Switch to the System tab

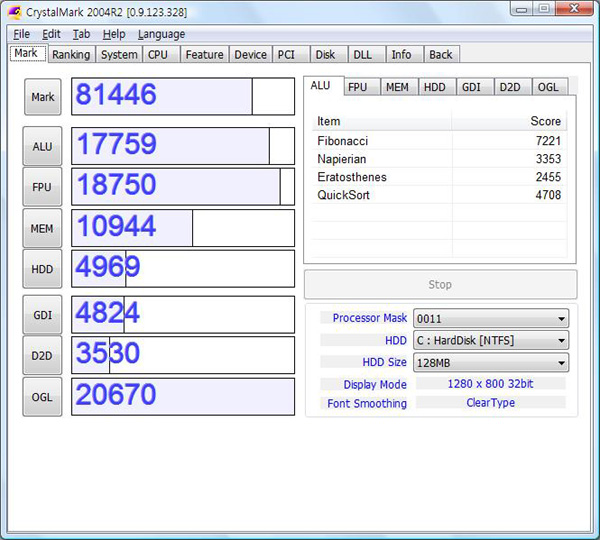(119, 55)
